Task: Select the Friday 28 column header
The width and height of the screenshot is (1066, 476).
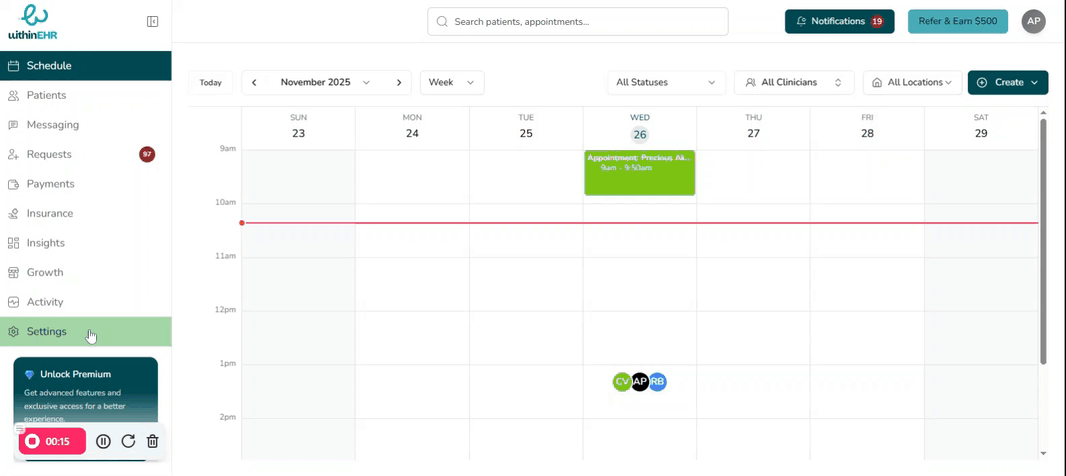Action: 867,126
